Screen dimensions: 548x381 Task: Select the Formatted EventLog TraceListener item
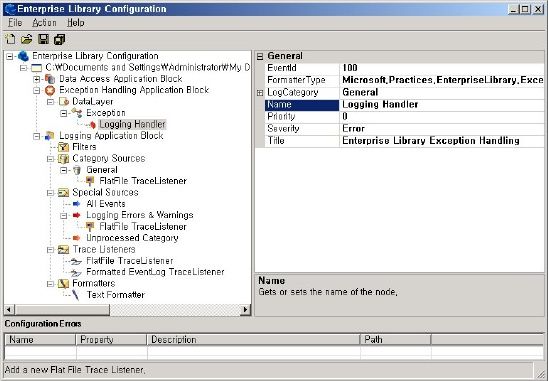tap(155, 272)
